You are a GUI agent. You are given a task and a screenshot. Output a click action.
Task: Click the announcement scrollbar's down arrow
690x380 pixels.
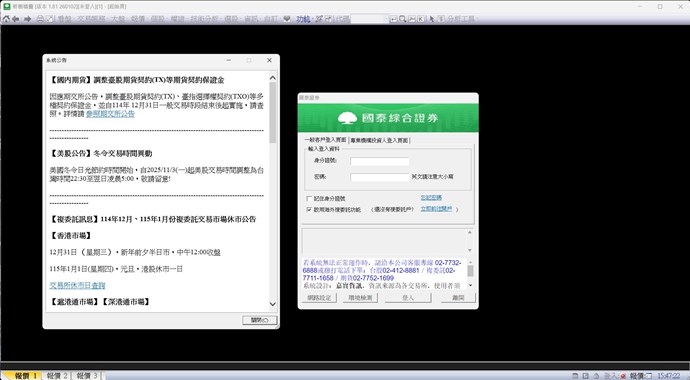pyautogui.click(x=273, y=304)
